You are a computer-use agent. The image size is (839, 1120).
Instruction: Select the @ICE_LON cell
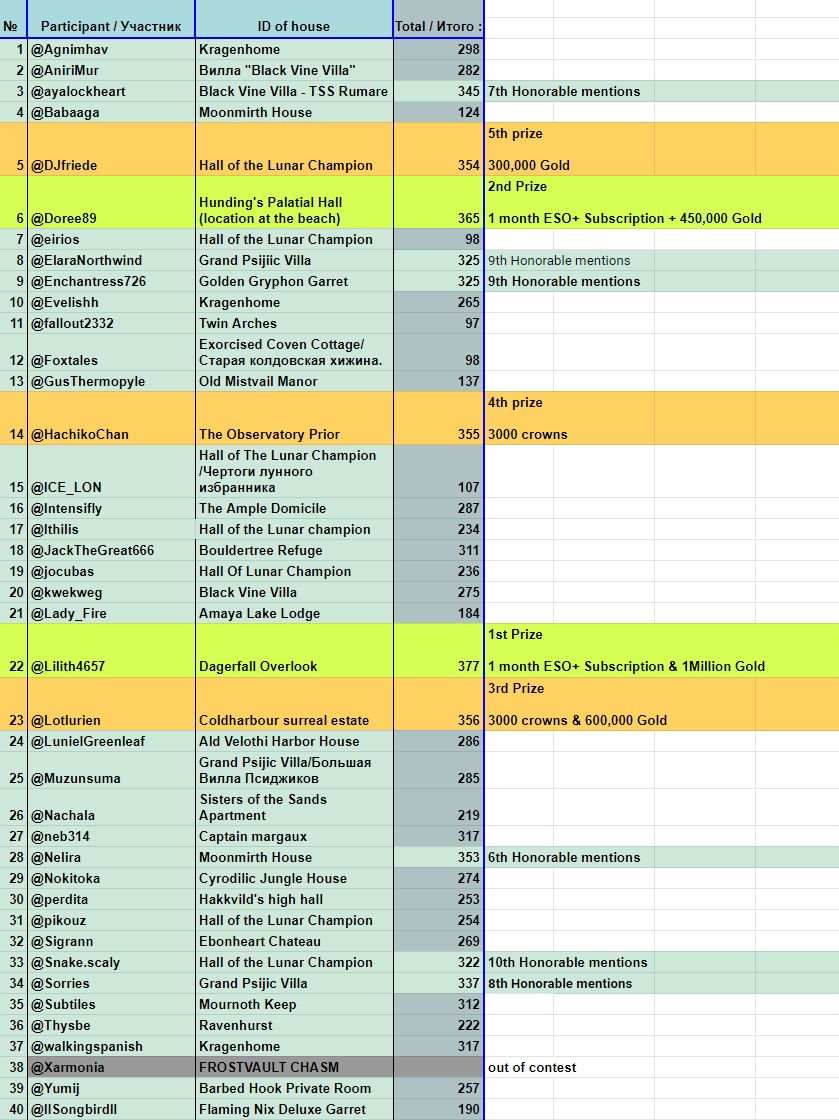point(111,471)
